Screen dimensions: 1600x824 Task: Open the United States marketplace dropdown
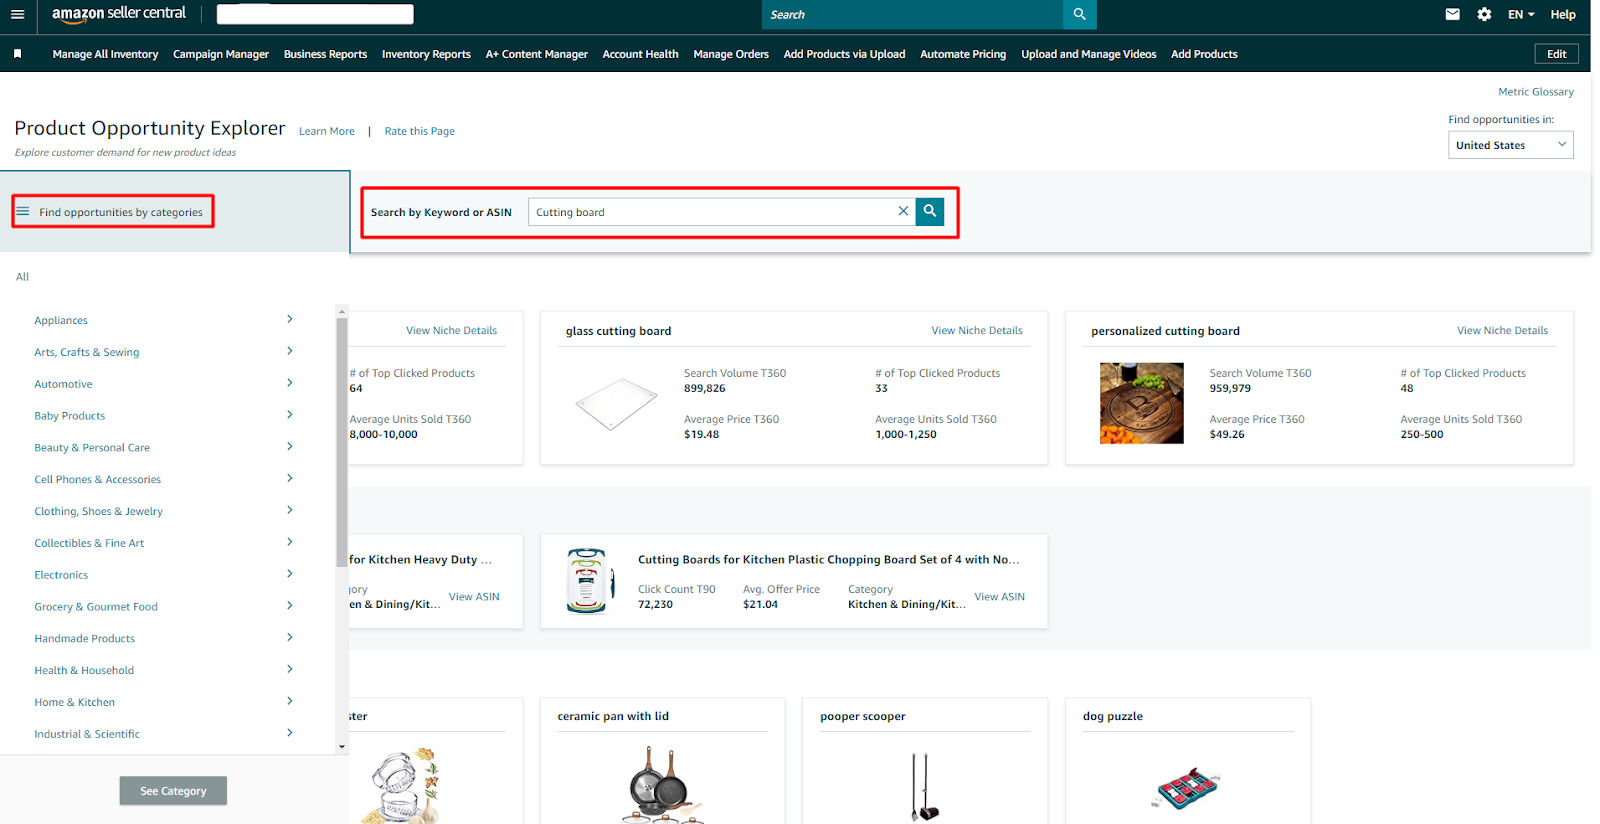point(1510,145)
